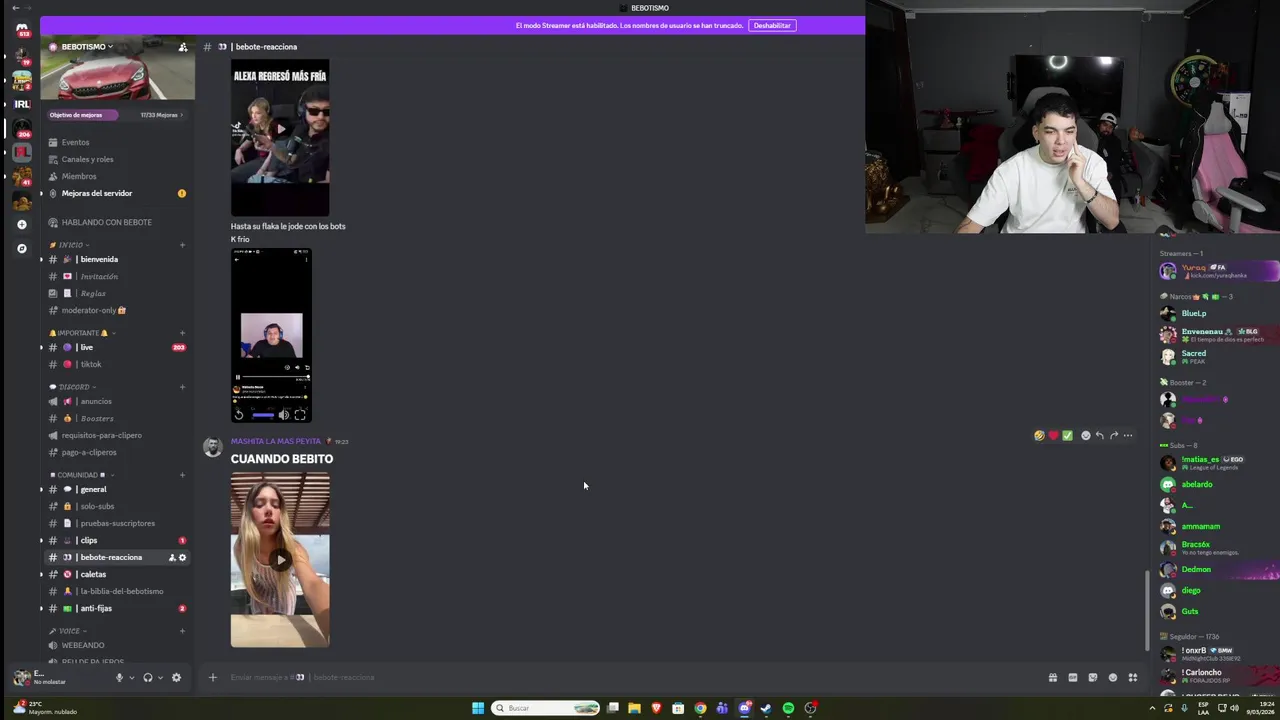Add channel to INICIO category plus
This screenshot has height=720, width=1280.
pyautogui.click(x=182, y=245)
